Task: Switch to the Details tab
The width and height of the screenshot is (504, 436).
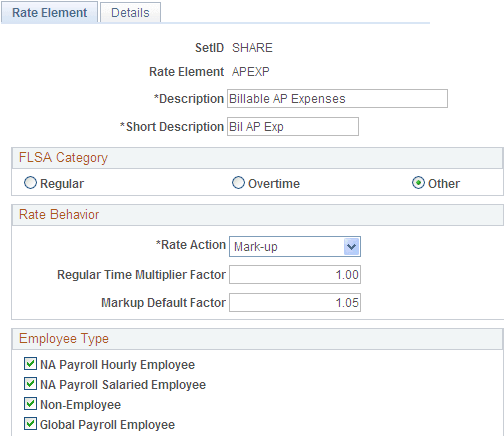Action: (x=130, y=13)
